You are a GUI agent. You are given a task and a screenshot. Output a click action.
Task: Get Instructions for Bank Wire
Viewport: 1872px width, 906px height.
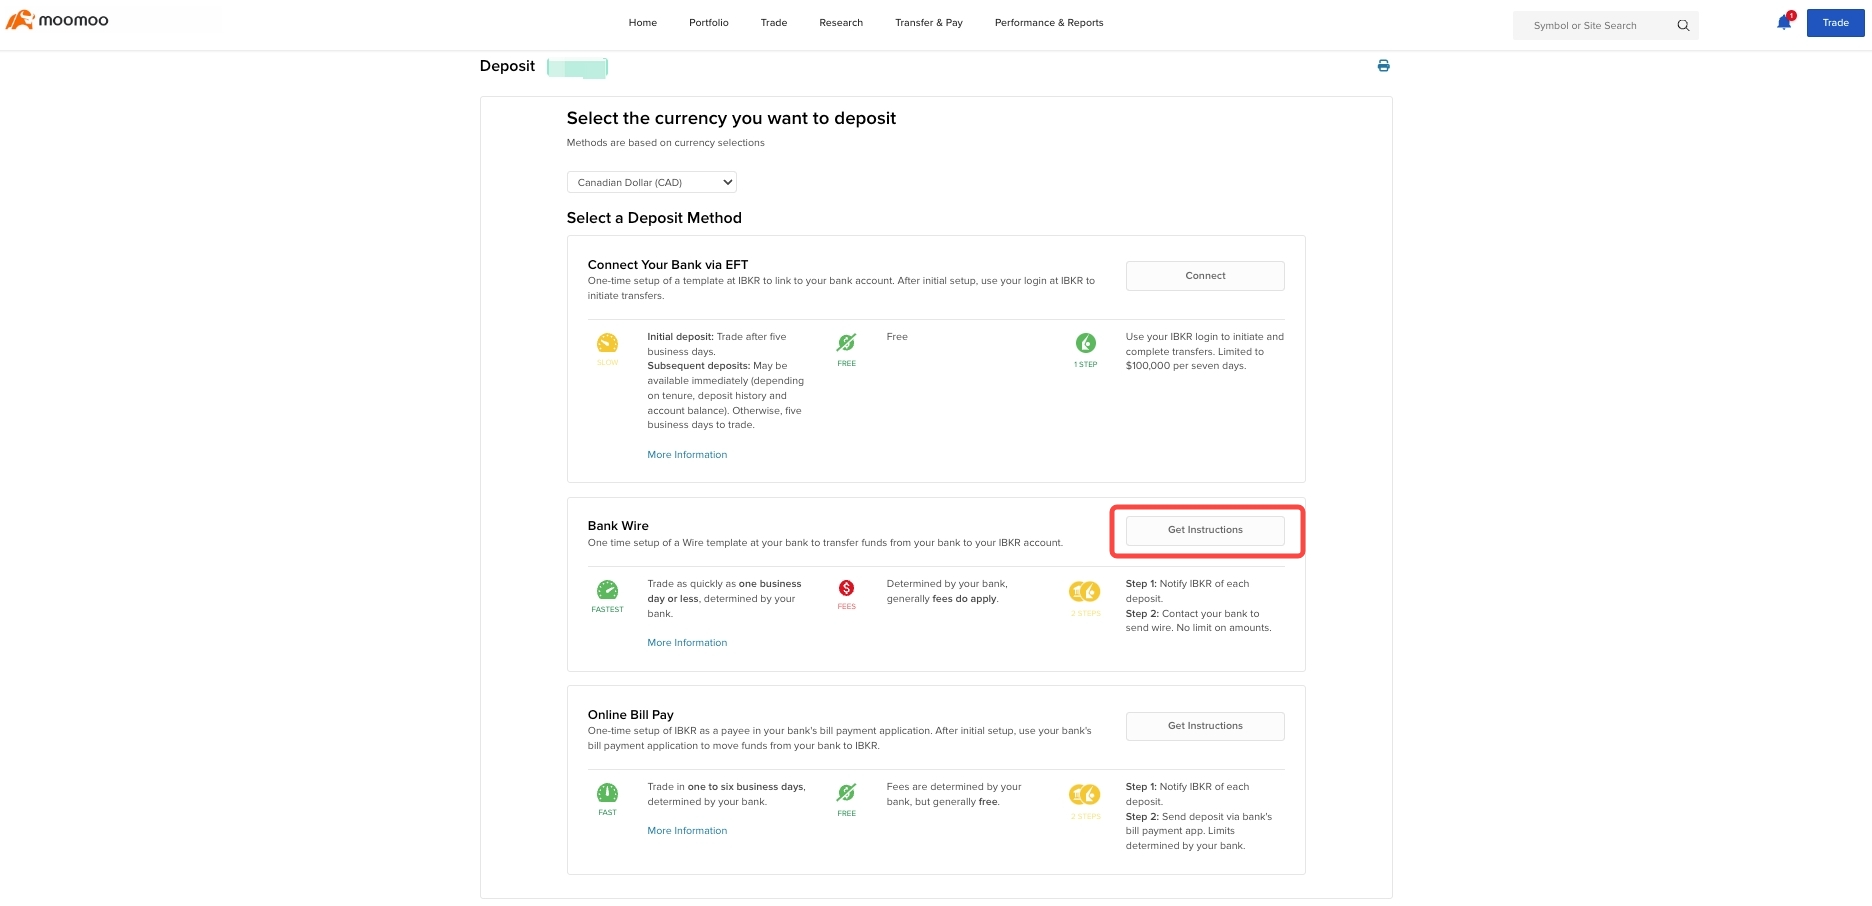coord(1205,530)
